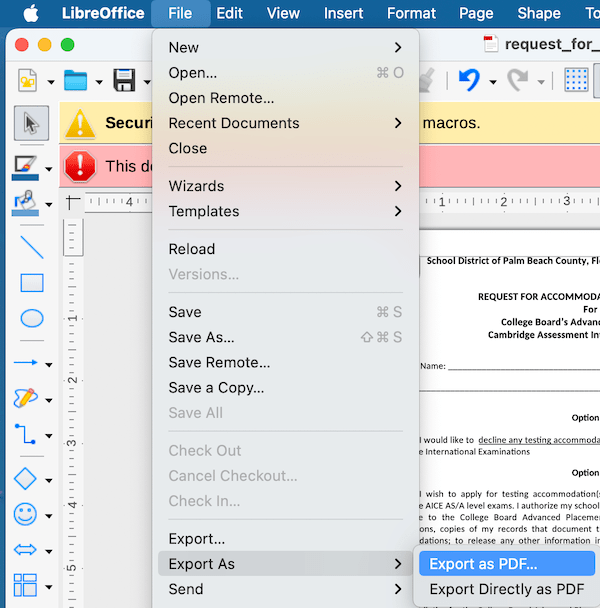Open the Save icon dropdown arrow

(x=147, y=82)
